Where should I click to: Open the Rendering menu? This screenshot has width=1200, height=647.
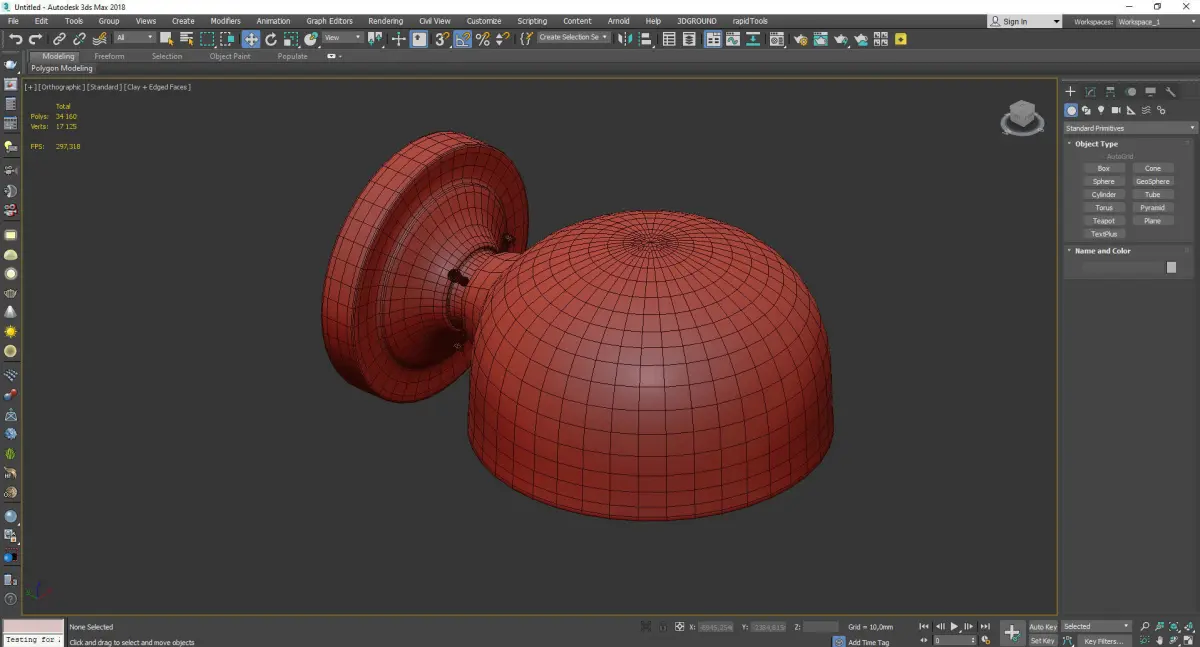[x=385, y=21]
